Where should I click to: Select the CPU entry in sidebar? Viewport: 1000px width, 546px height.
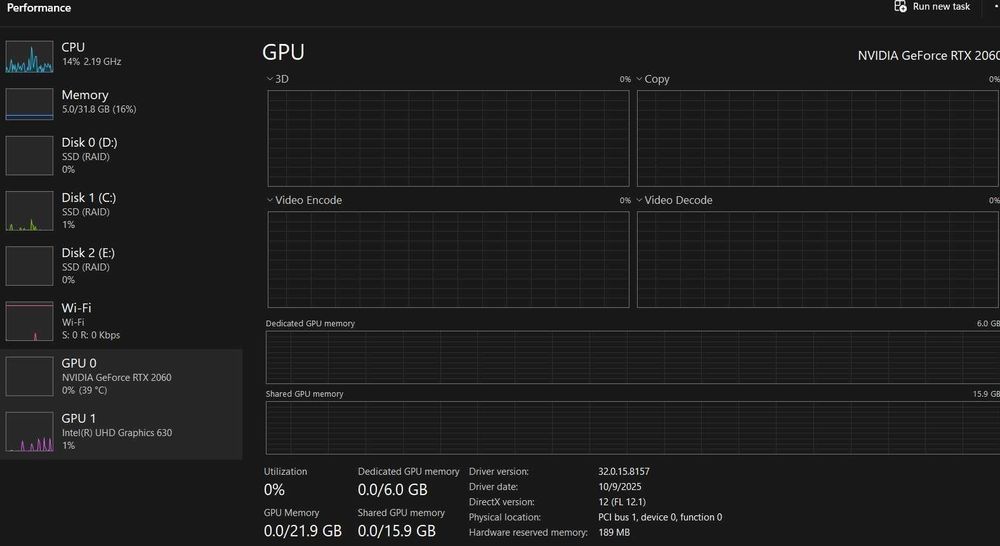121,56
